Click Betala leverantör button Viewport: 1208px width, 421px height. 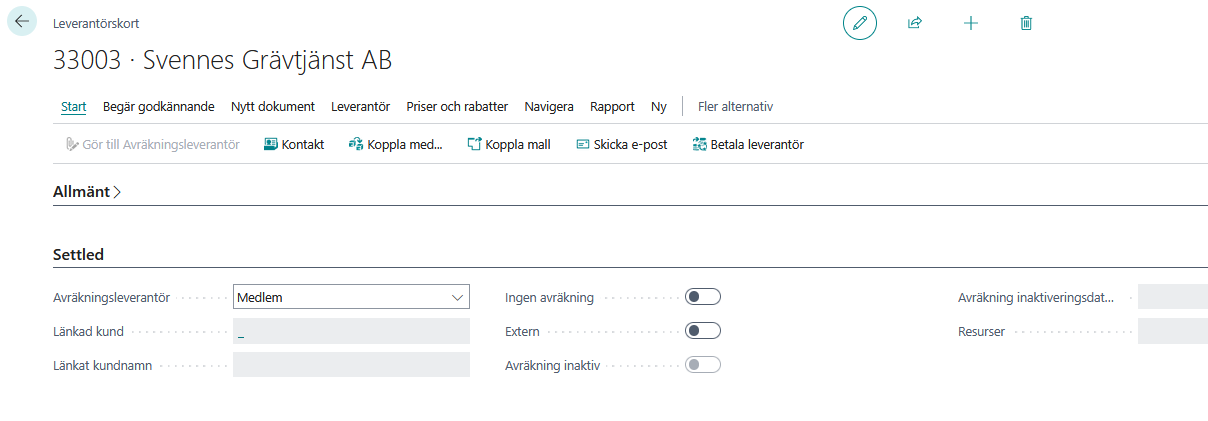tap(747, 144)
